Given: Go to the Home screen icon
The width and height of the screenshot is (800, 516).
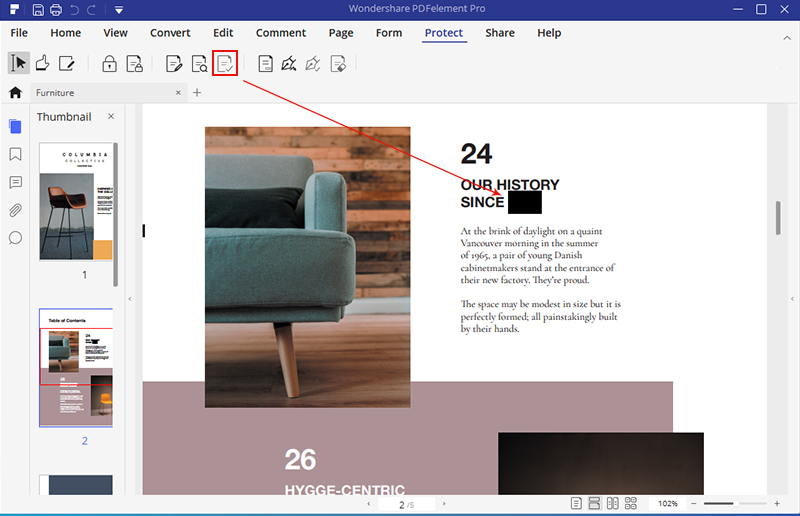Looking at the screenshot, I should pyautogui.click(x=15, y=92).
